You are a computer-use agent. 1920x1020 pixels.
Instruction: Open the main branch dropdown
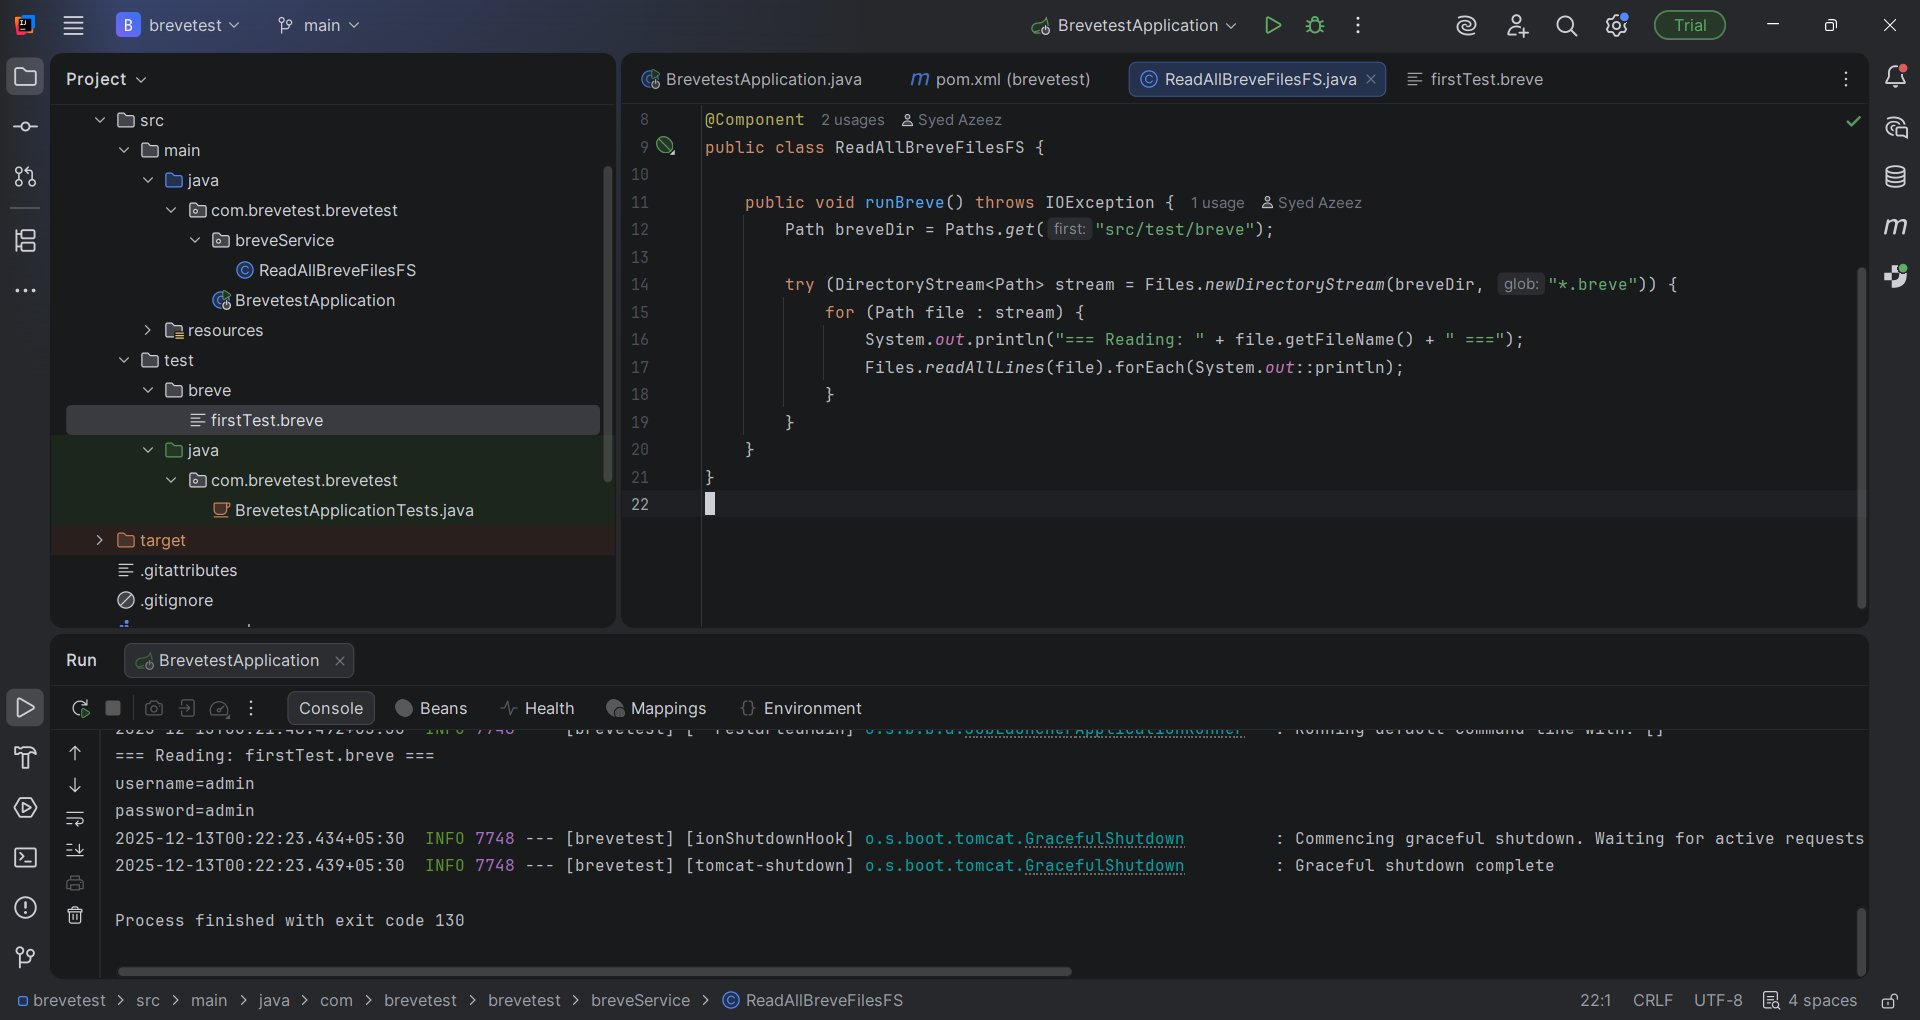318,25
